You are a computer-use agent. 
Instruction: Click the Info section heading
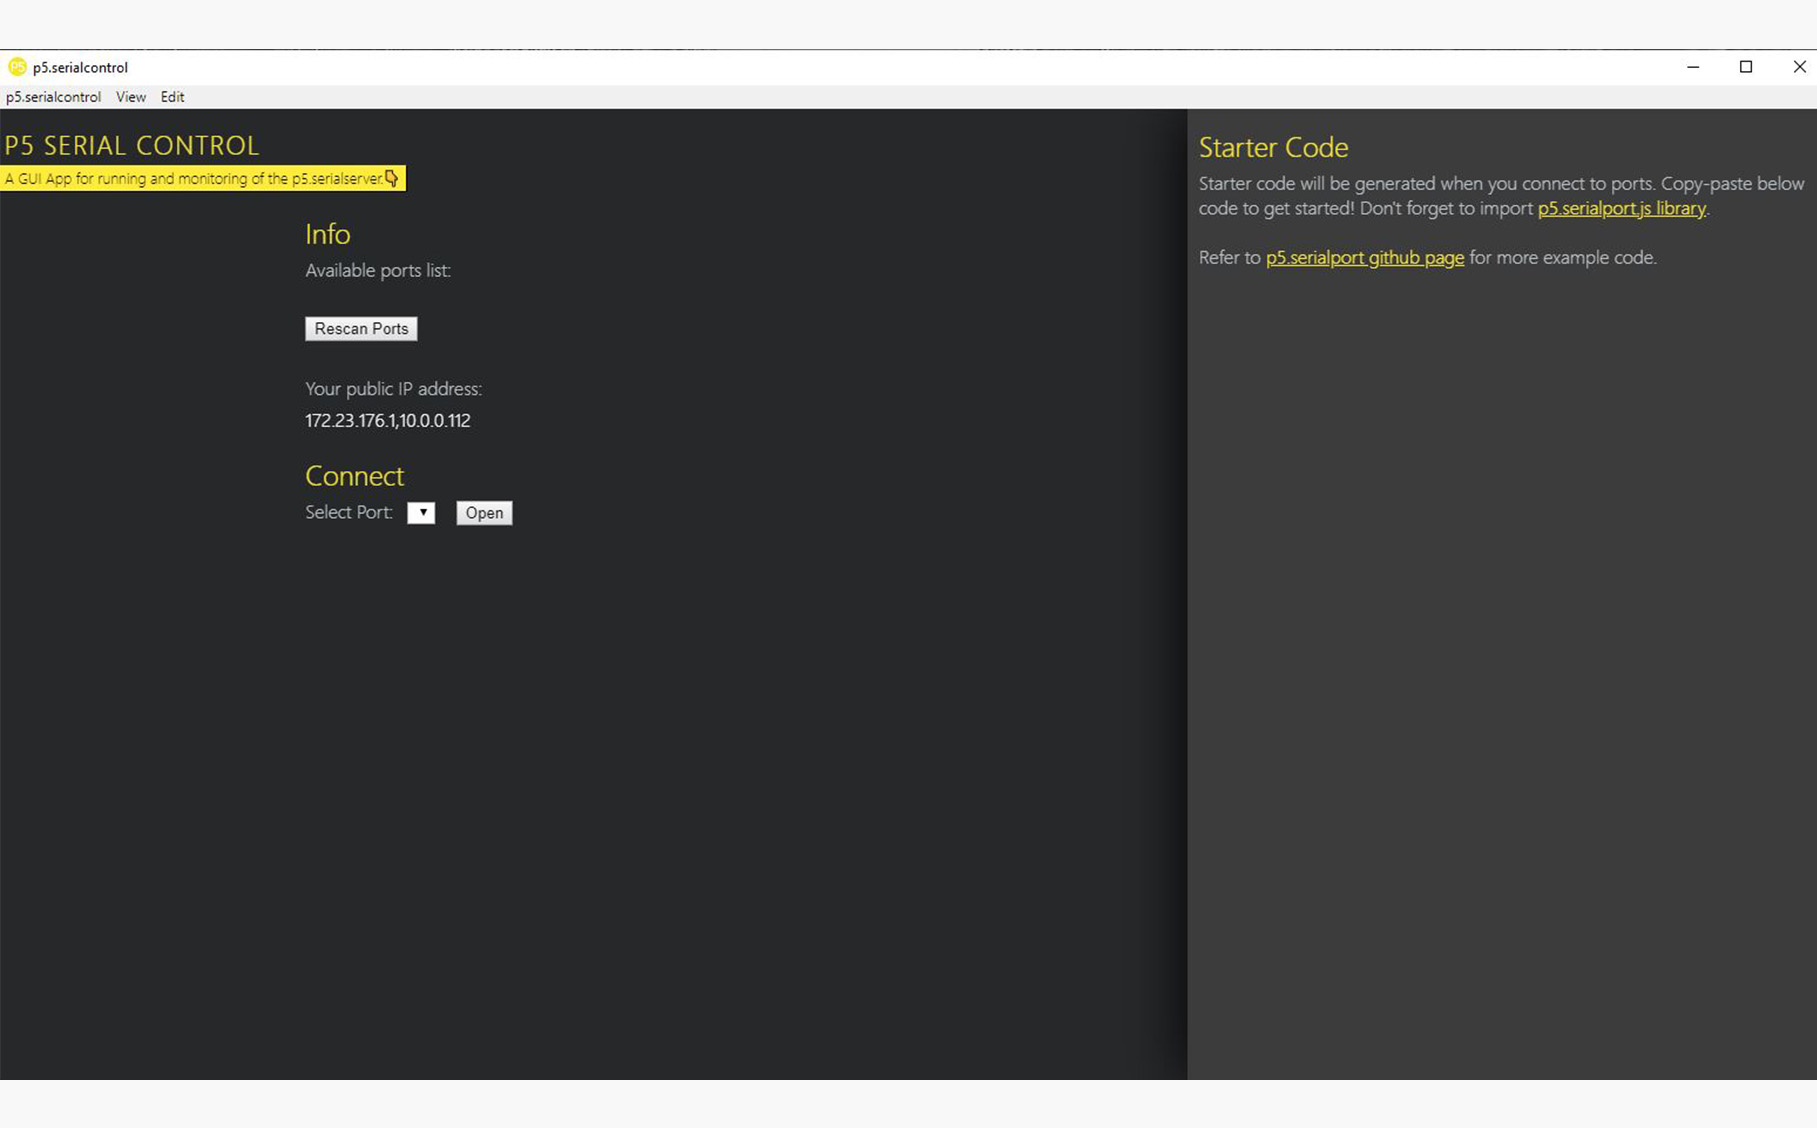(327, 233)
